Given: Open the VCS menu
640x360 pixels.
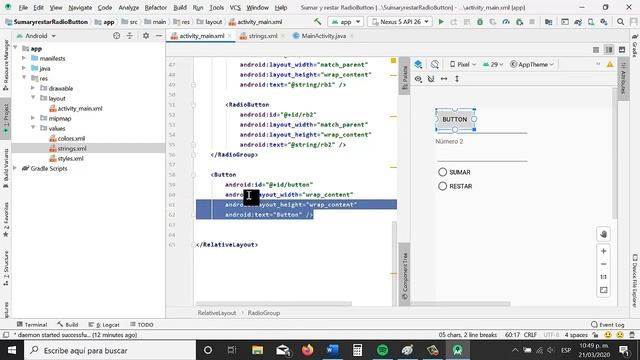Looking at the screenshot, I should pos(235,7).
